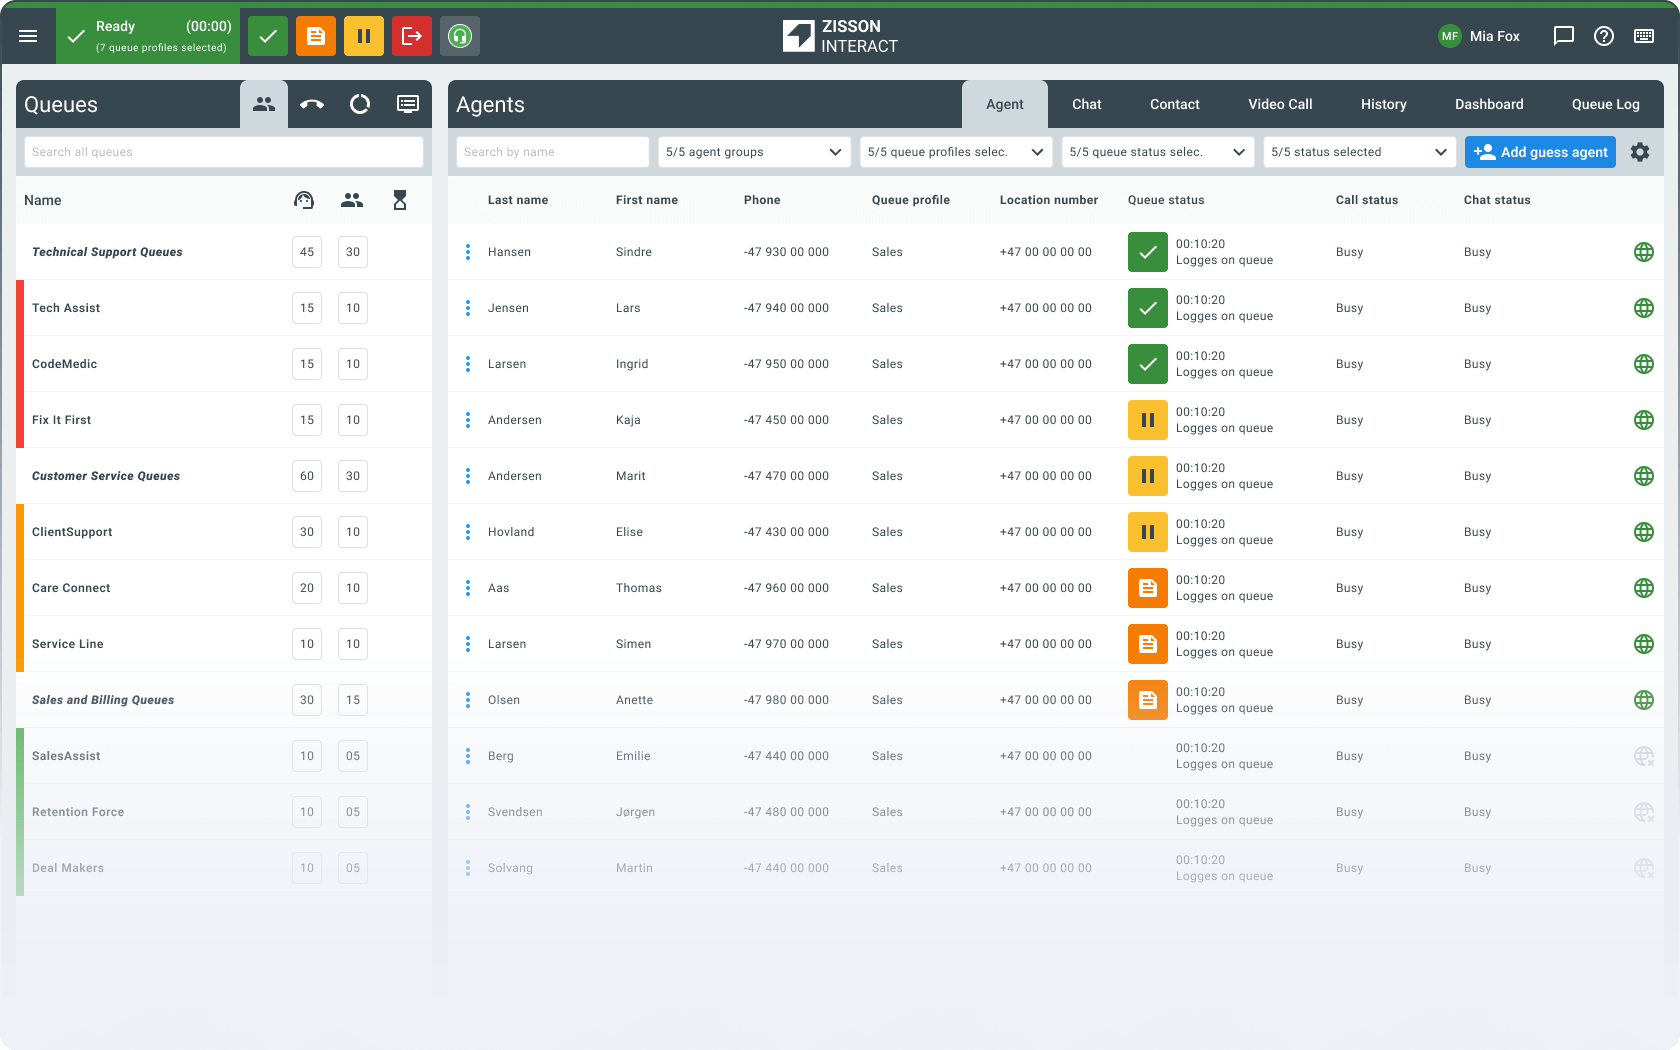This screenshot has height=1050, width=1680.
Task: Open the Agents panel settings gear
Action: [1640, 152]
